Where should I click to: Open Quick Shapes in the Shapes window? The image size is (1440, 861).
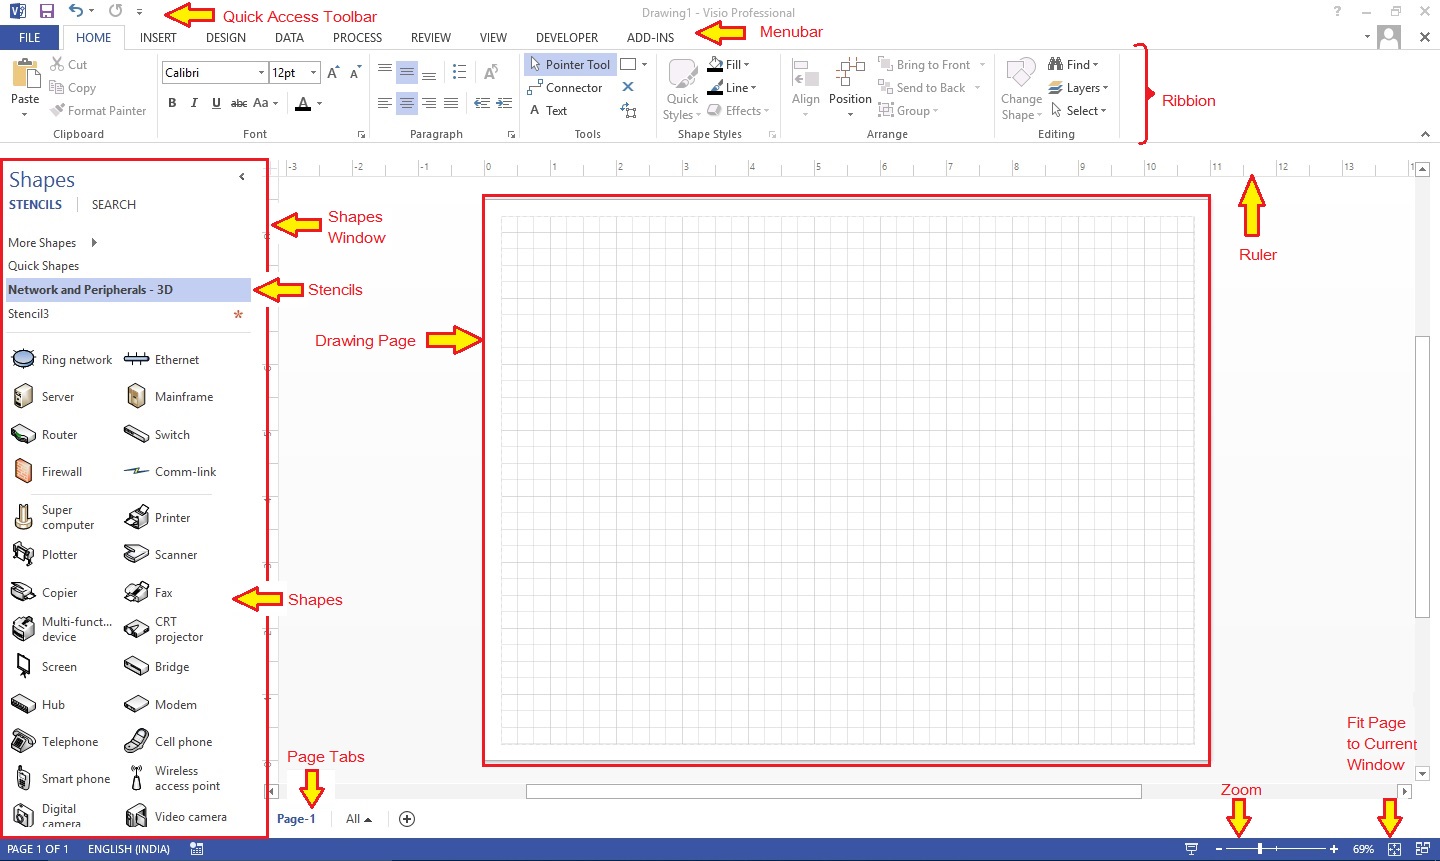click(44, 265)
